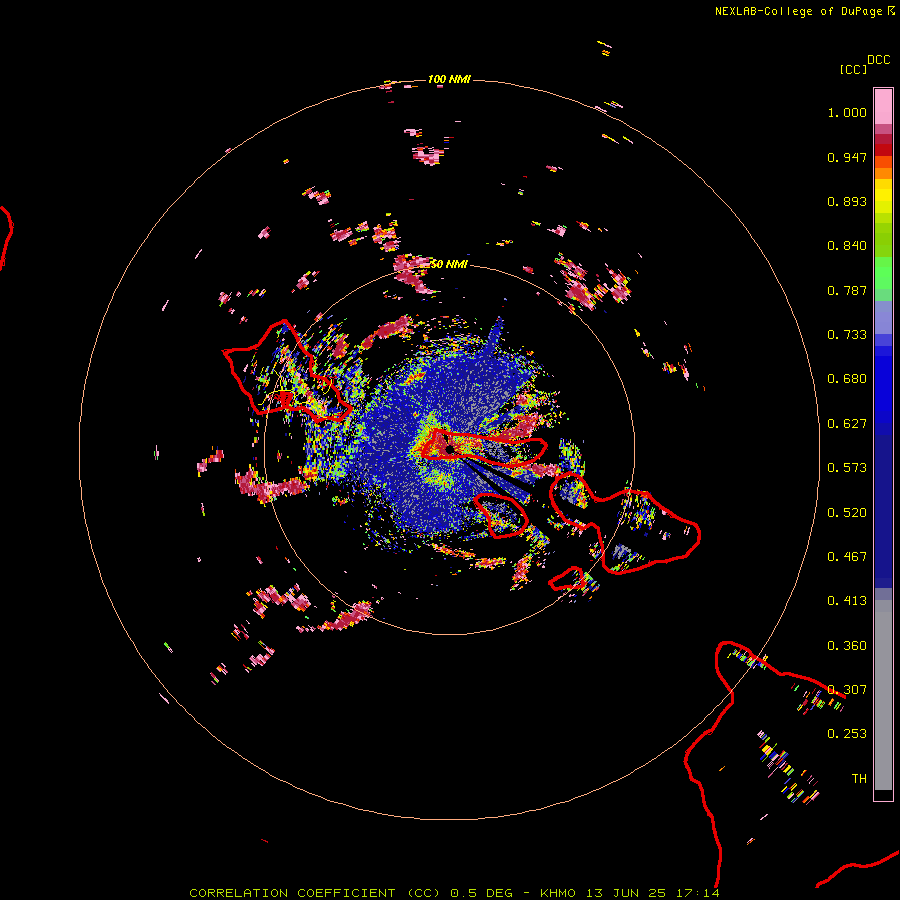Click the 0.947 color scale label
The width and height of the screenshot is (900, 900).
(x=847, y=157)
